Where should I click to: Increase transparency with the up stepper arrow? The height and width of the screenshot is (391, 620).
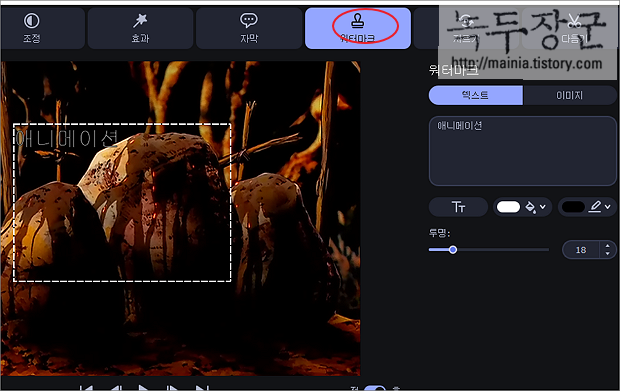coord(608,246)
